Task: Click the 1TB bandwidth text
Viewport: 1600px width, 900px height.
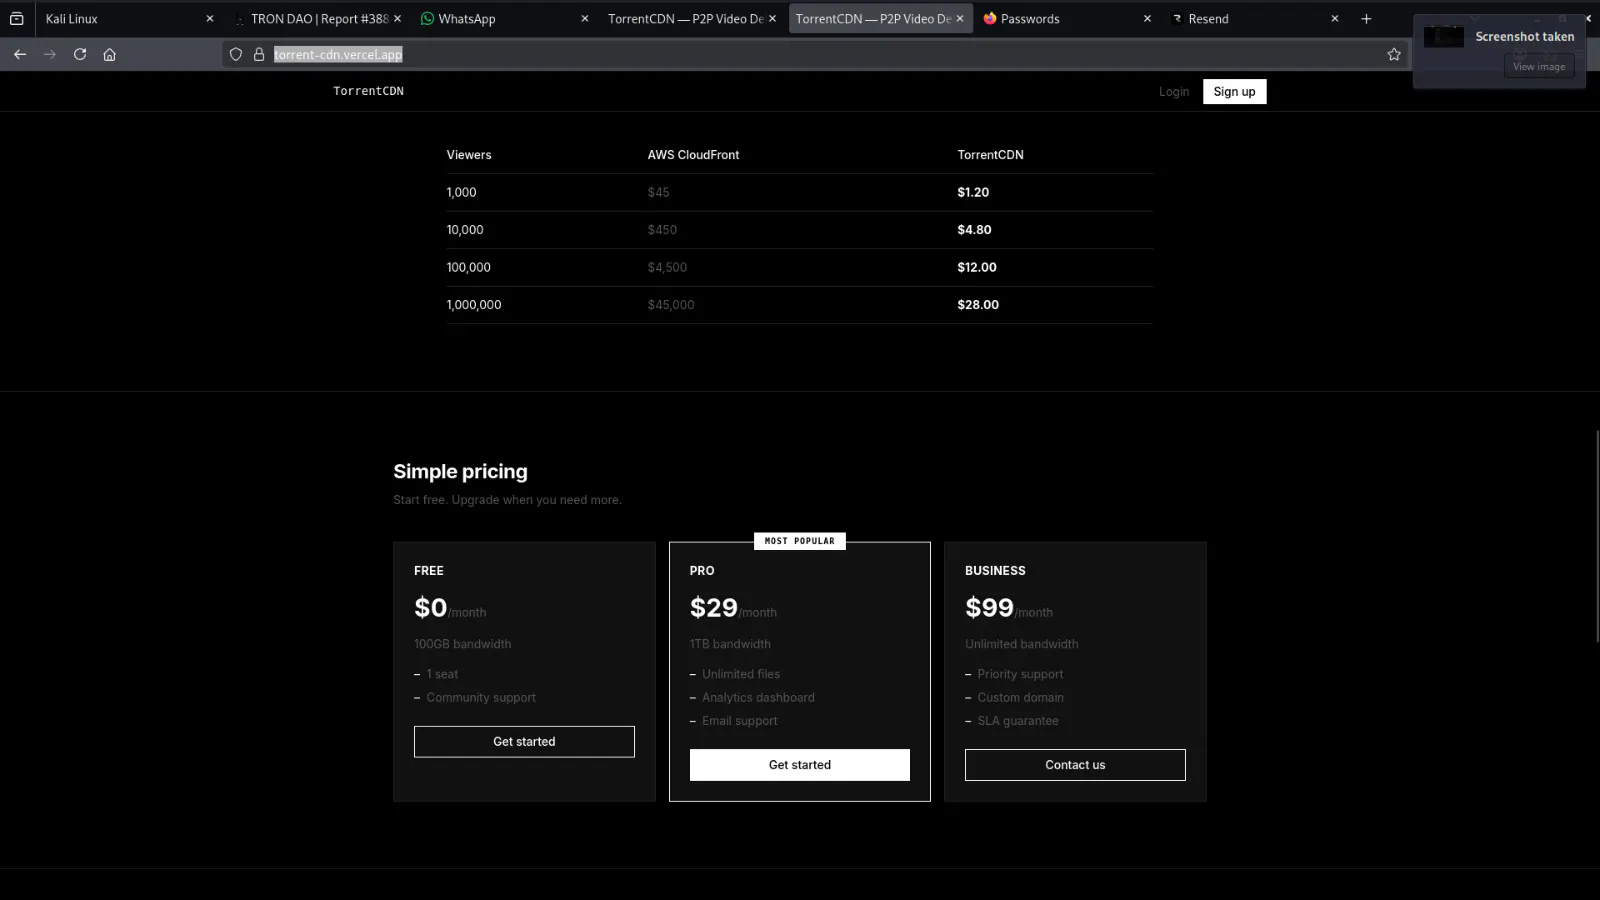Action: click(x=730, y=644)
